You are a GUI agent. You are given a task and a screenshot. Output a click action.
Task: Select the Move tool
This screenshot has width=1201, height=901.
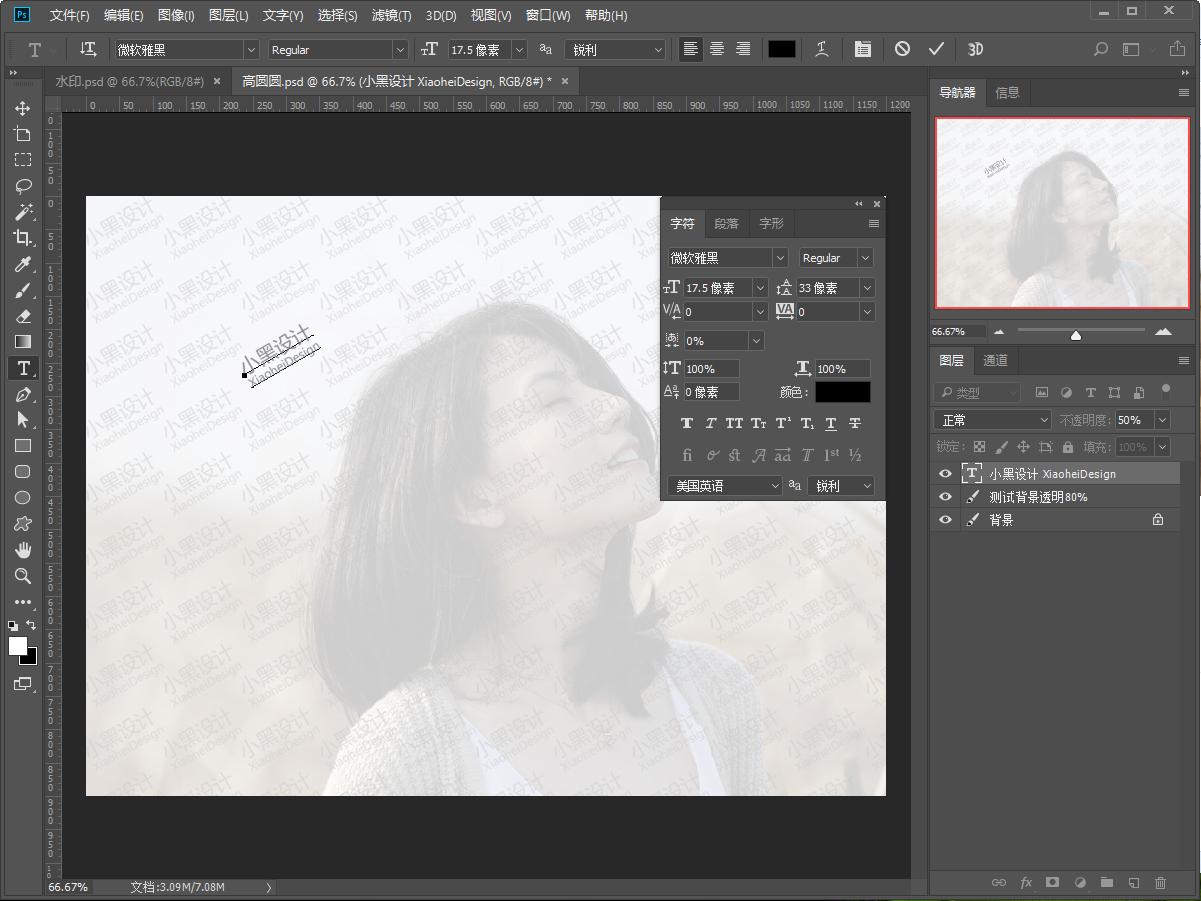[x=22, y=108]
